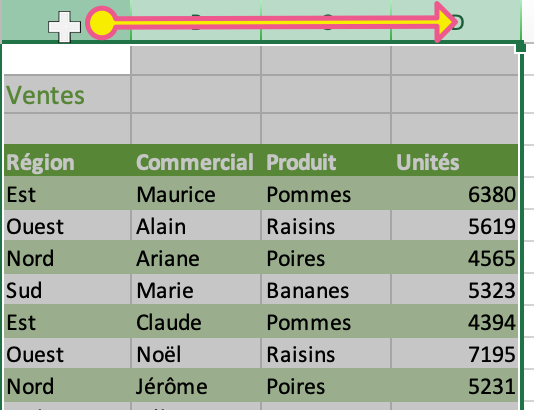Select the Alain cell
Image resolution: width=534 pixels, height=410 pixels.
coord(196,225)
